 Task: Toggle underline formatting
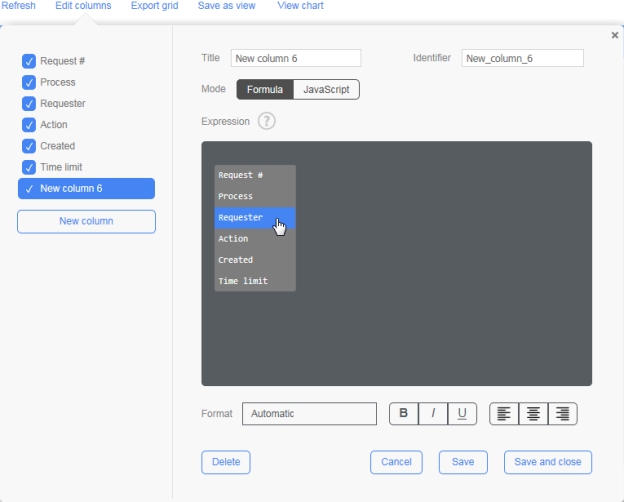coord(462,413)
